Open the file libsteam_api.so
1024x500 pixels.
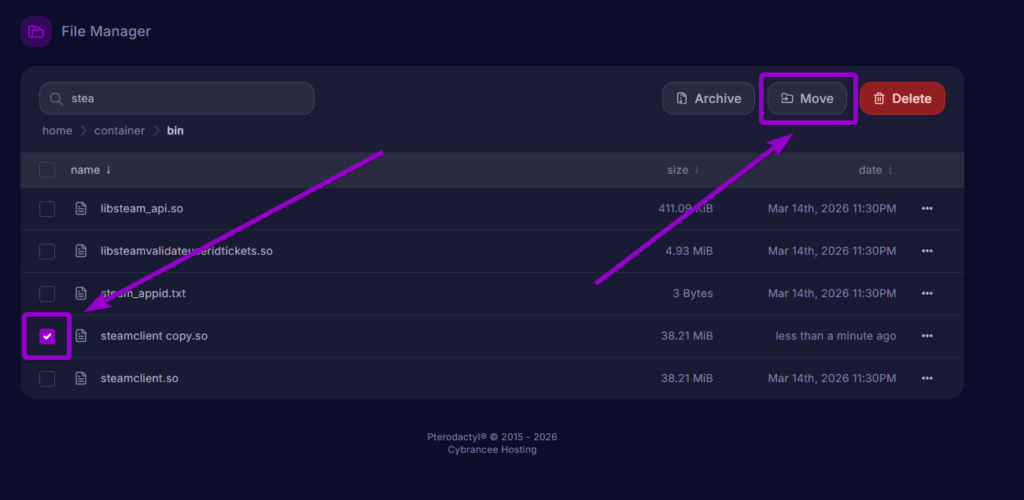[142, 208]
